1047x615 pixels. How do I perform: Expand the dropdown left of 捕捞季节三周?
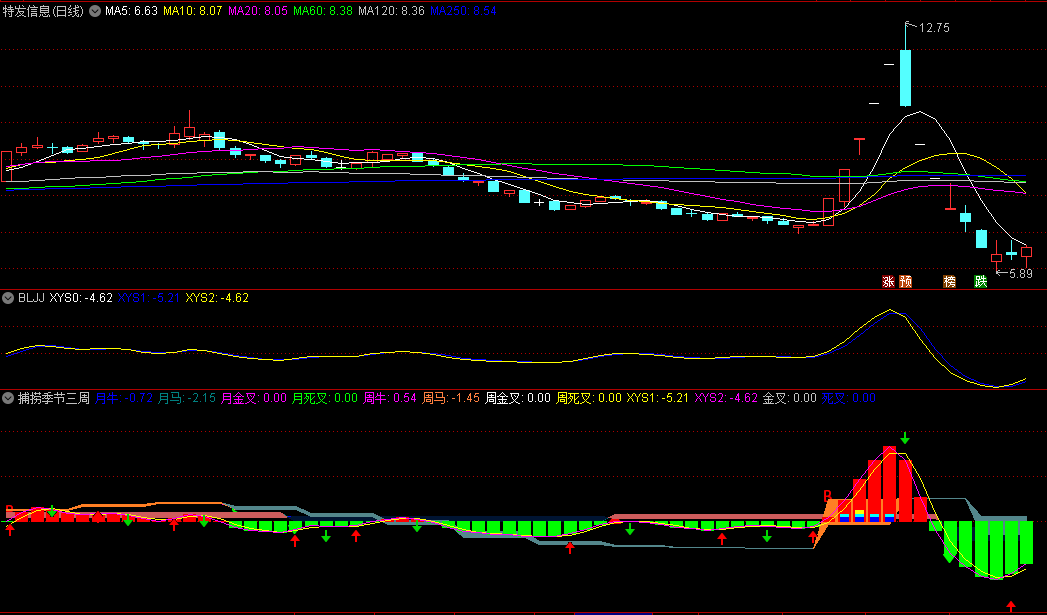click(x=9, y=398)
